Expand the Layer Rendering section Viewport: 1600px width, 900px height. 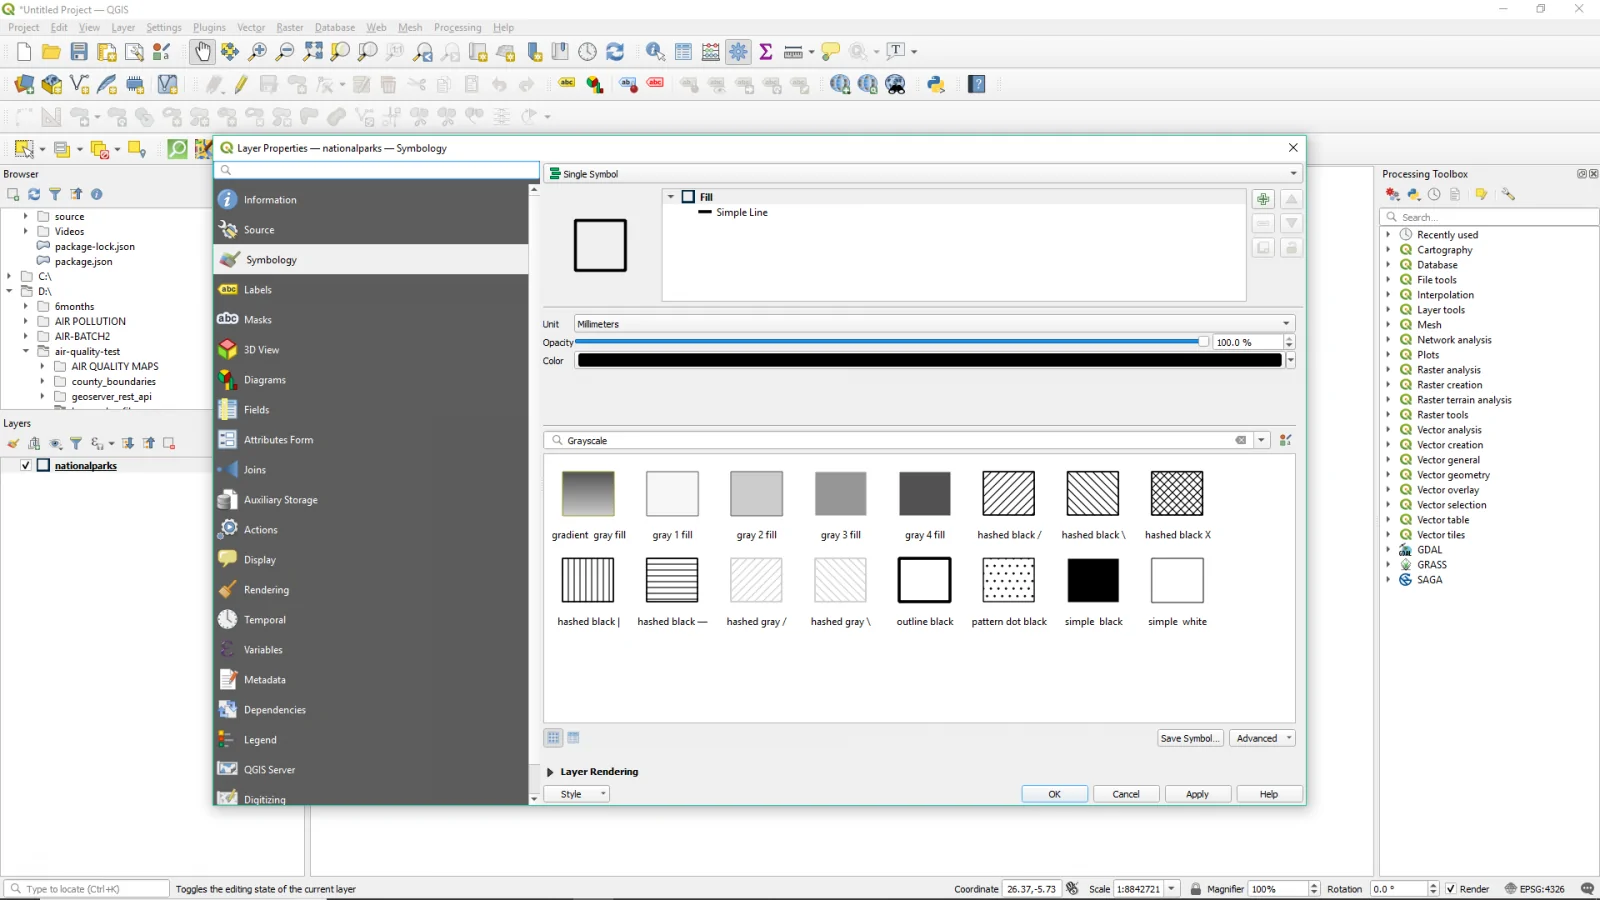click(x=551, y=772)
